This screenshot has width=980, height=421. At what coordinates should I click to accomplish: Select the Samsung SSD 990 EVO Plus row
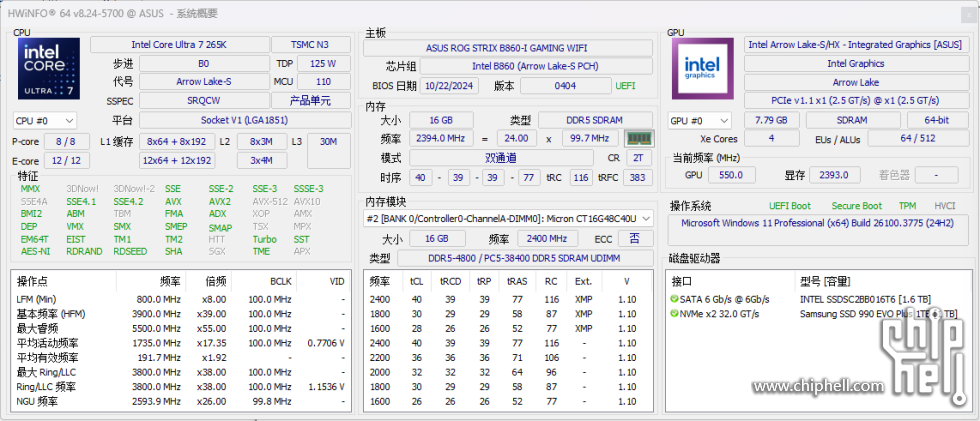click(818, 314)
